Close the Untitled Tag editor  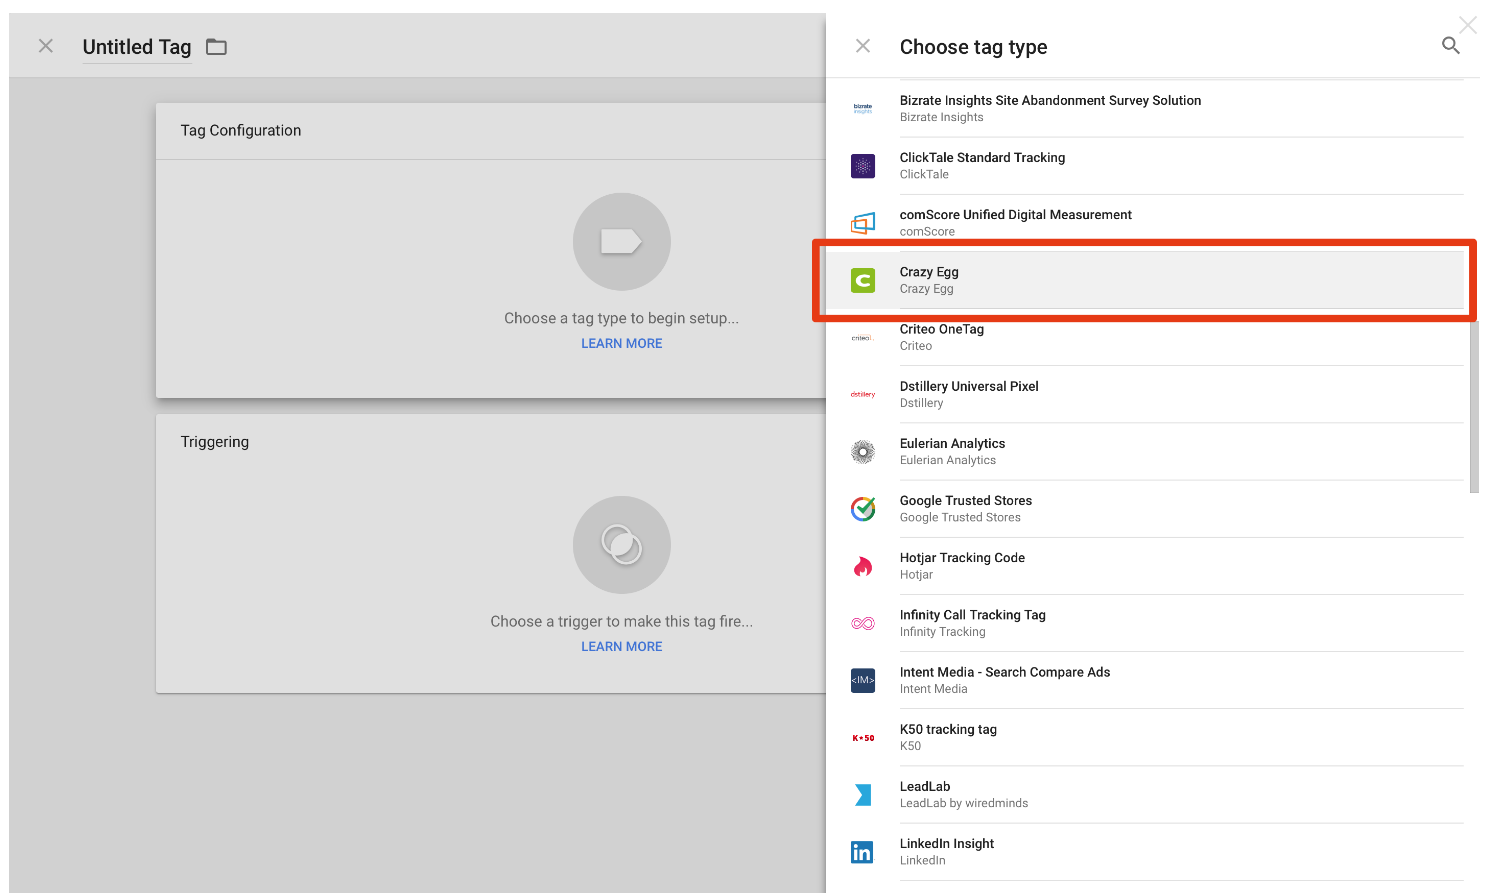coord(46,46)
